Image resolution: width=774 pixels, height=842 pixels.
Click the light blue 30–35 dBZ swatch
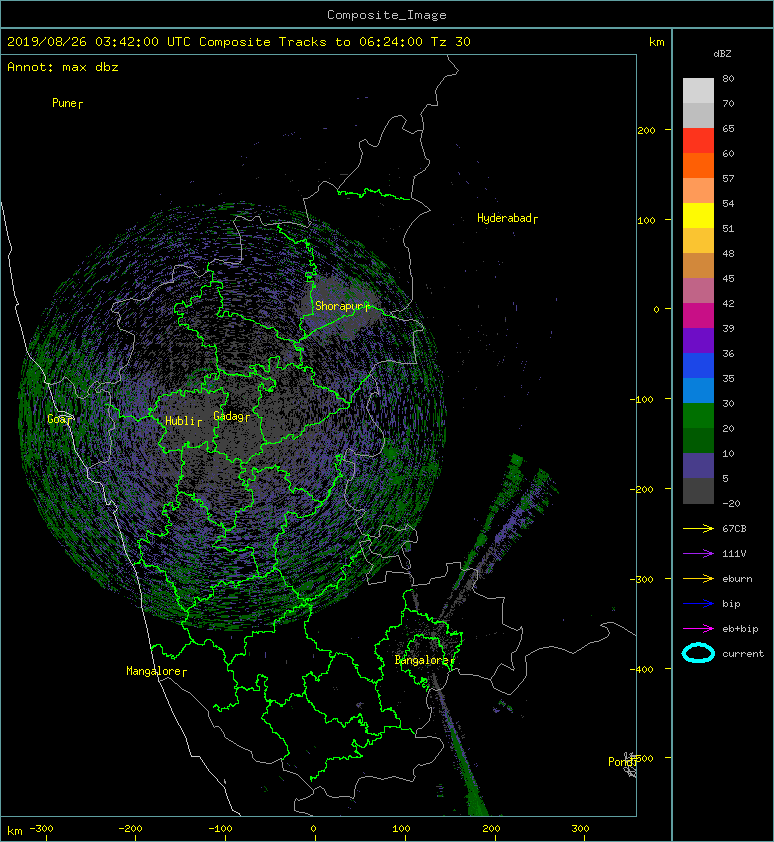[698, 390]
